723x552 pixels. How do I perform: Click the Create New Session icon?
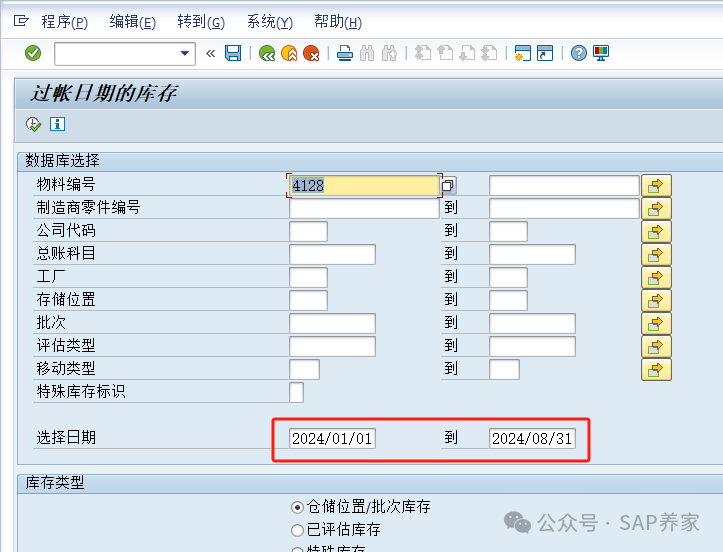[x=522, y=53]
